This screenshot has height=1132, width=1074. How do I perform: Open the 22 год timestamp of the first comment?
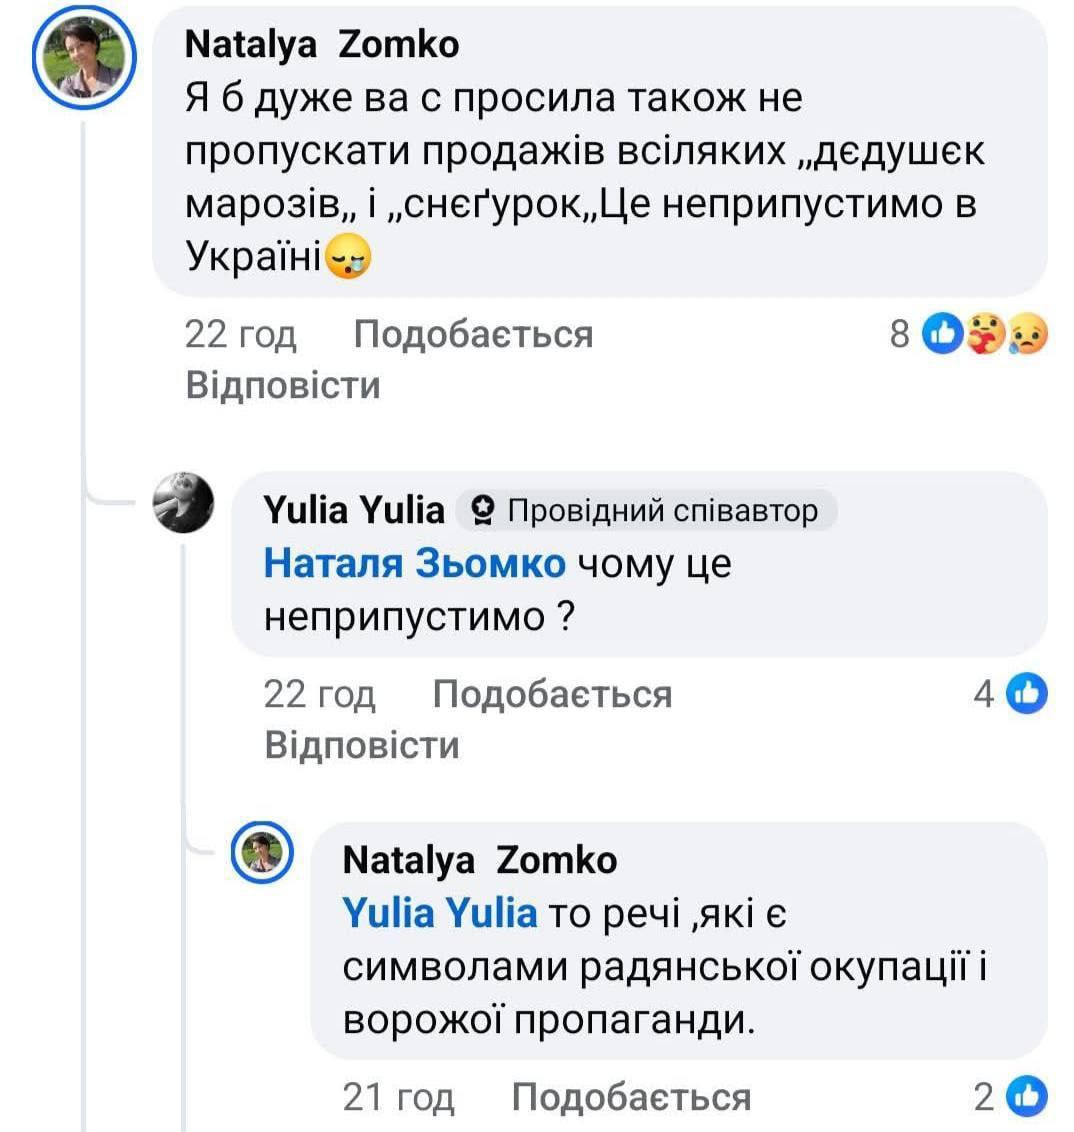click(x=241, y=334)
